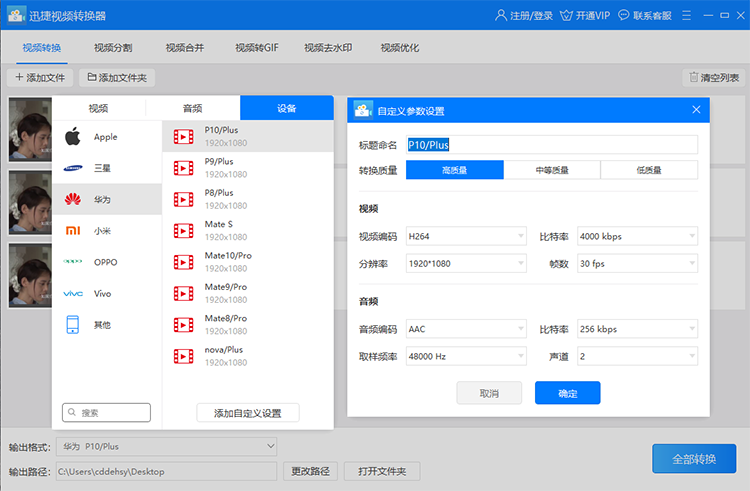The image size is (750, 491).
Task: Click 取消 in the settings dialog
Action: pos(489,393)
